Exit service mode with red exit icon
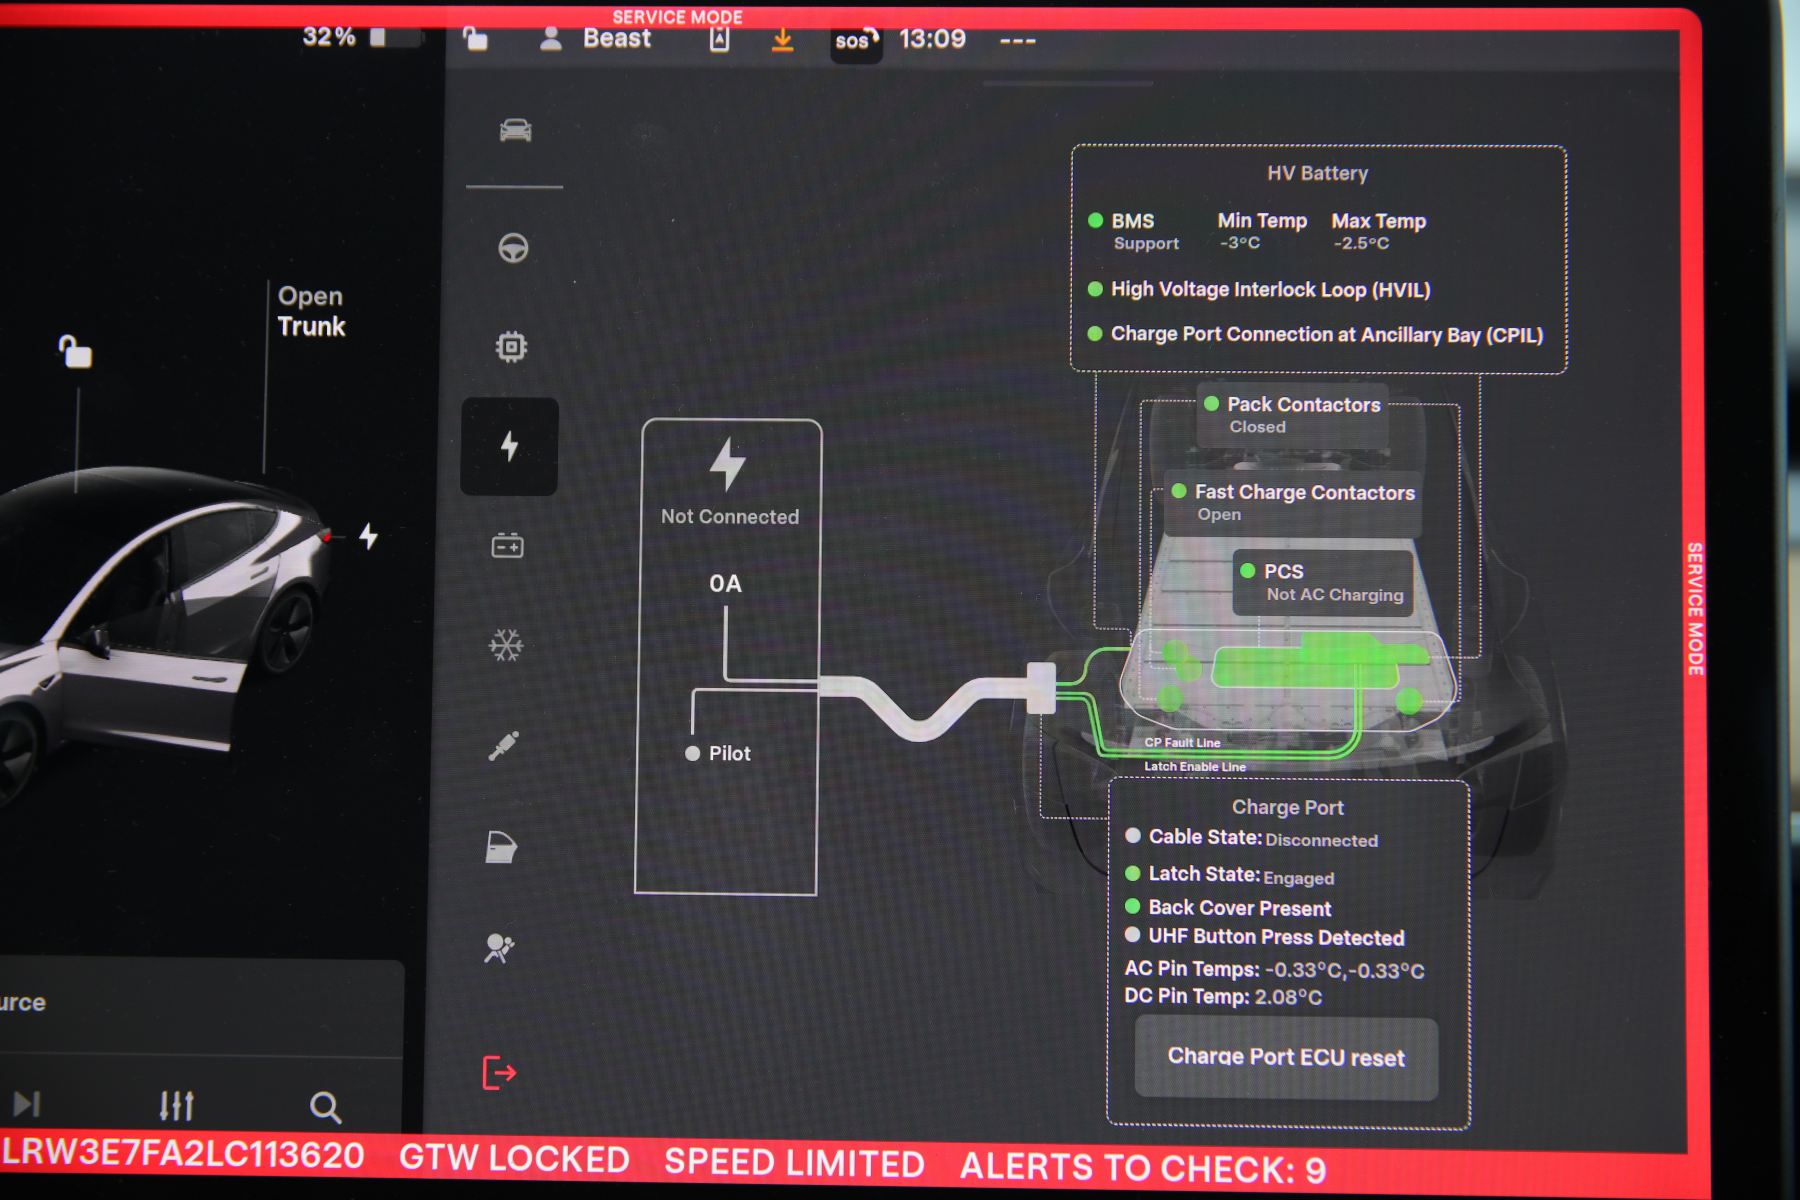This screenshot has width=1800, height=1200. (498, 1073)
